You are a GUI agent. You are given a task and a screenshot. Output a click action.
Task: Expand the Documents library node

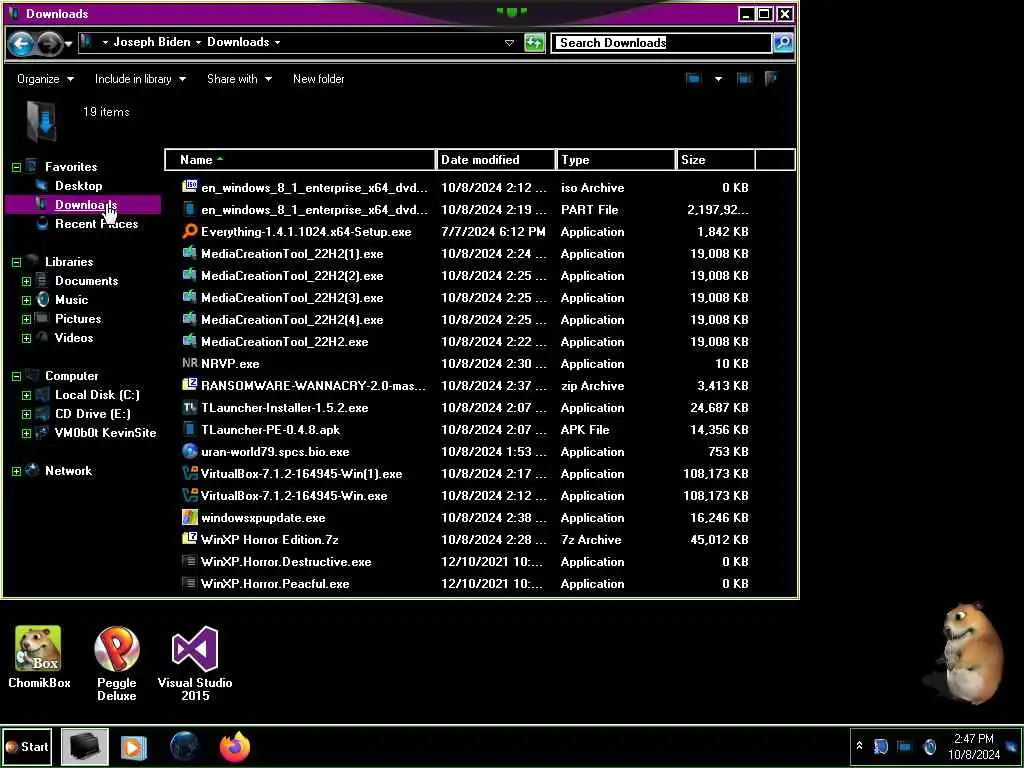pyautogui.click(x=26, y=281)
